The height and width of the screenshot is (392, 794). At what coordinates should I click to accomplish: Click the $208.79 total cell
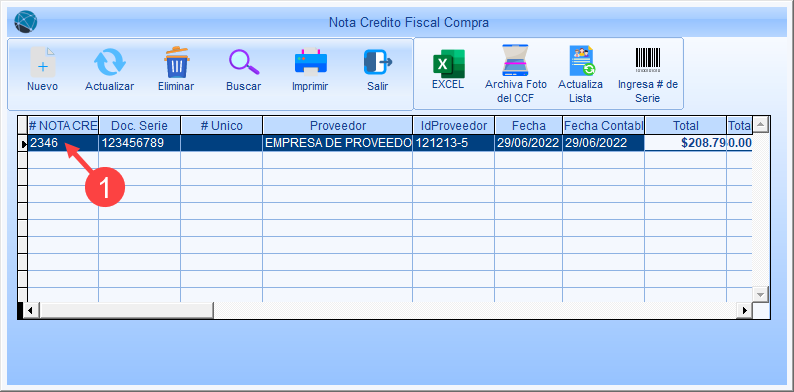(x=685, y=143)
